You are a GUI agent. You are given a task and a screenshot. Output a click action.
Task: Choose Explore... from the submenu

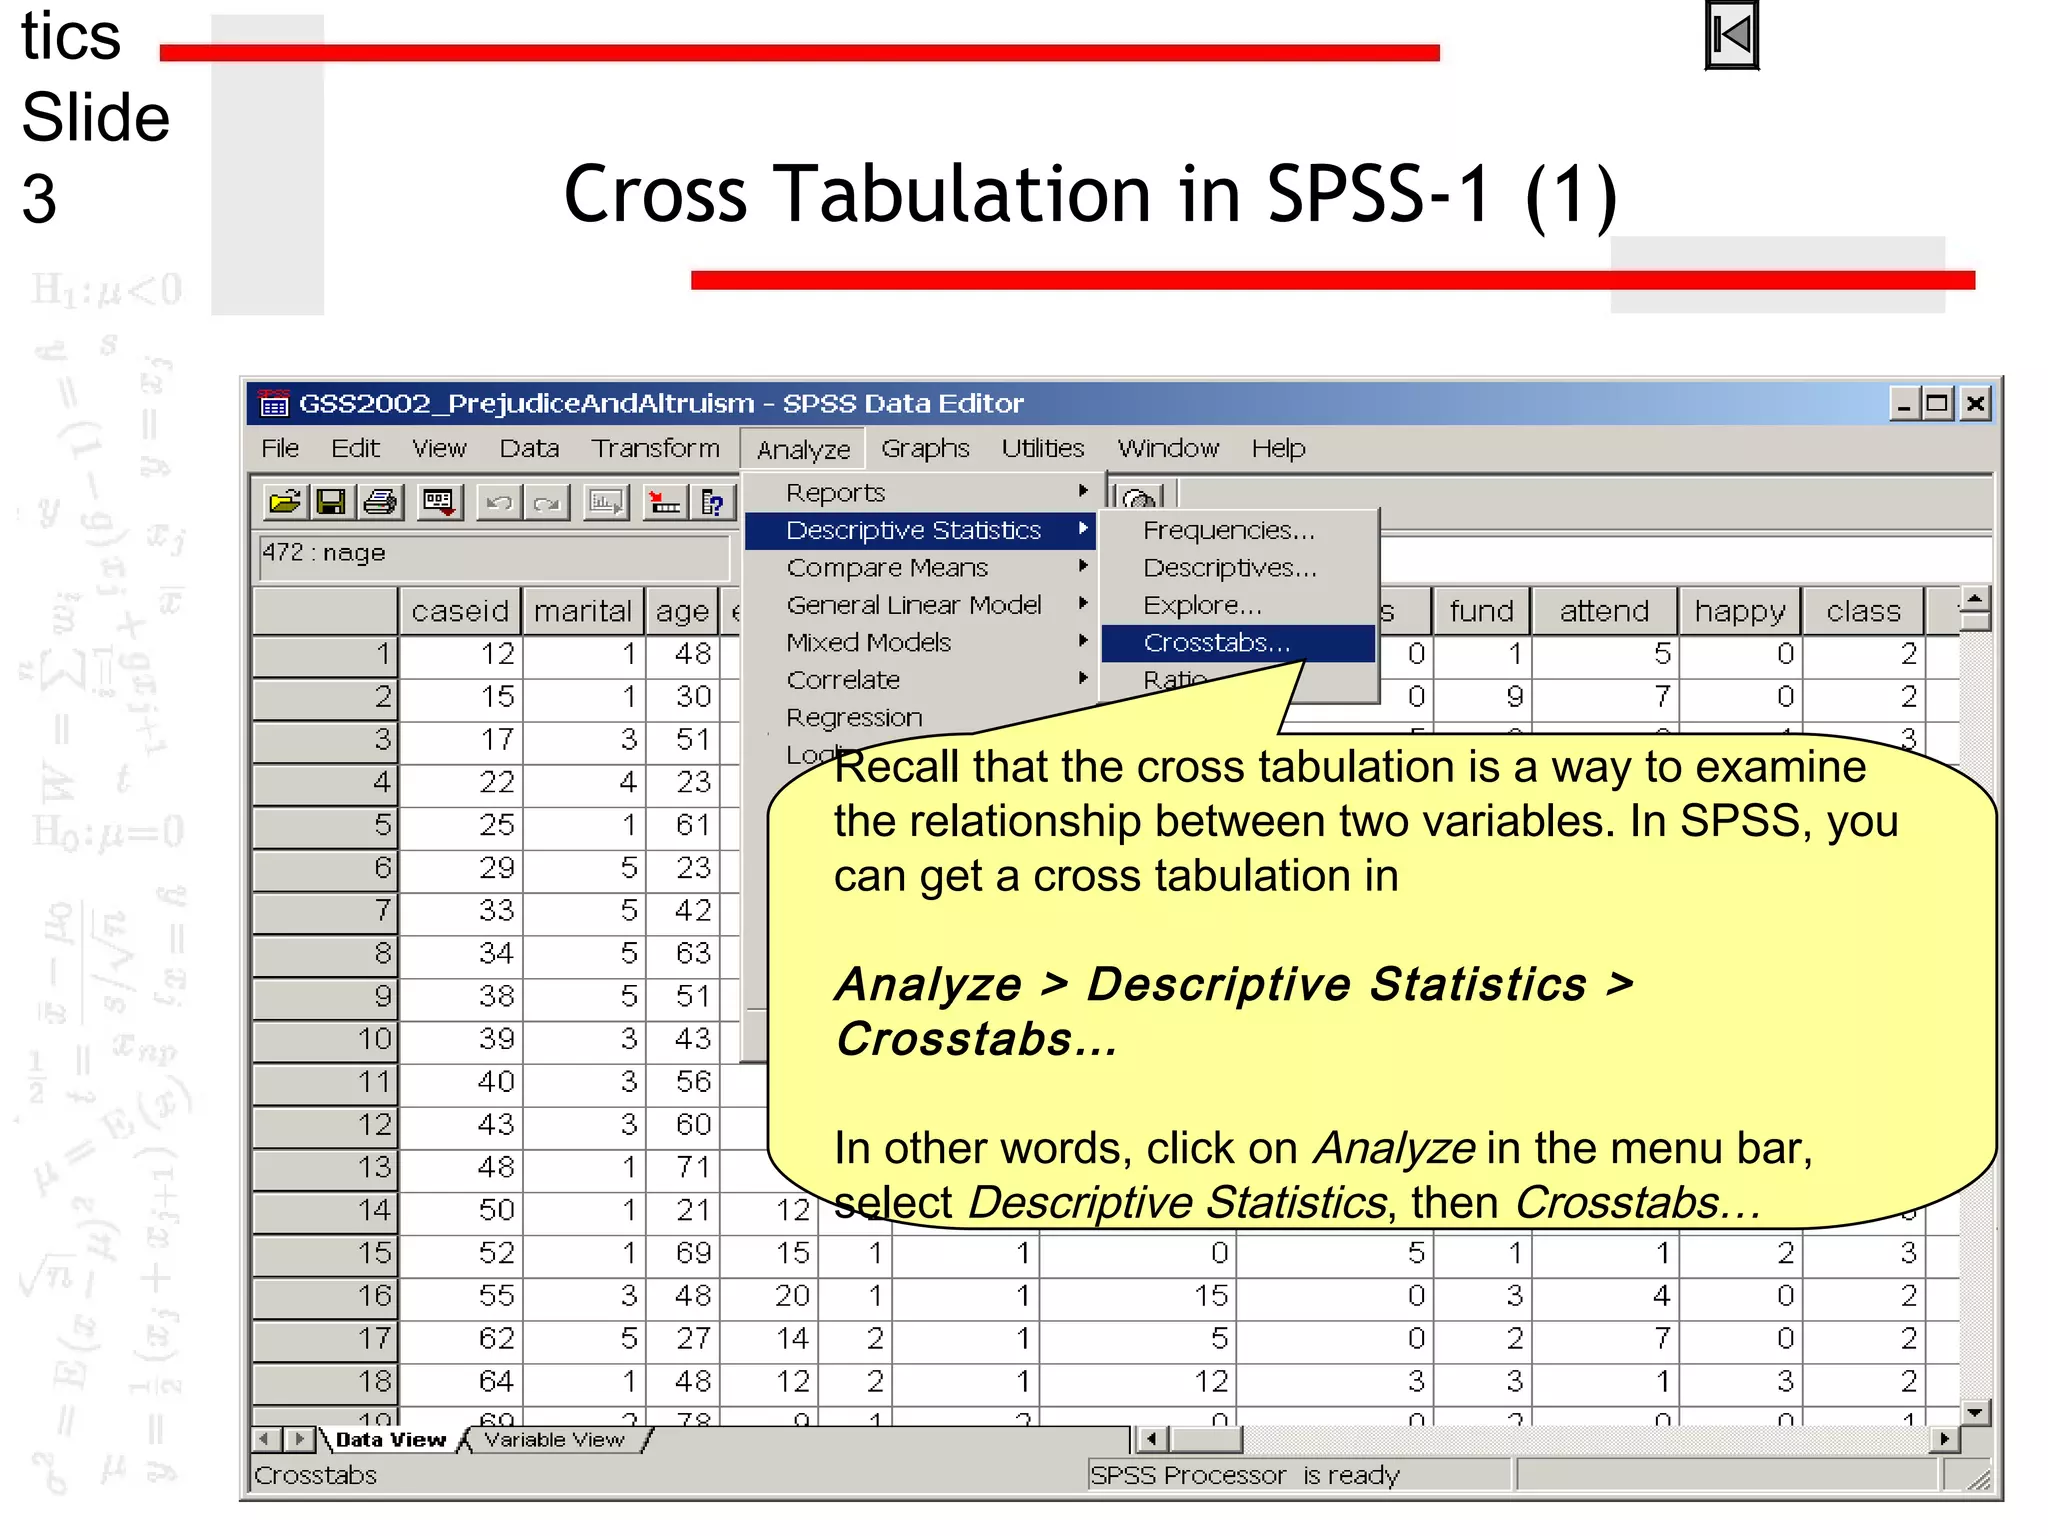1238,604
